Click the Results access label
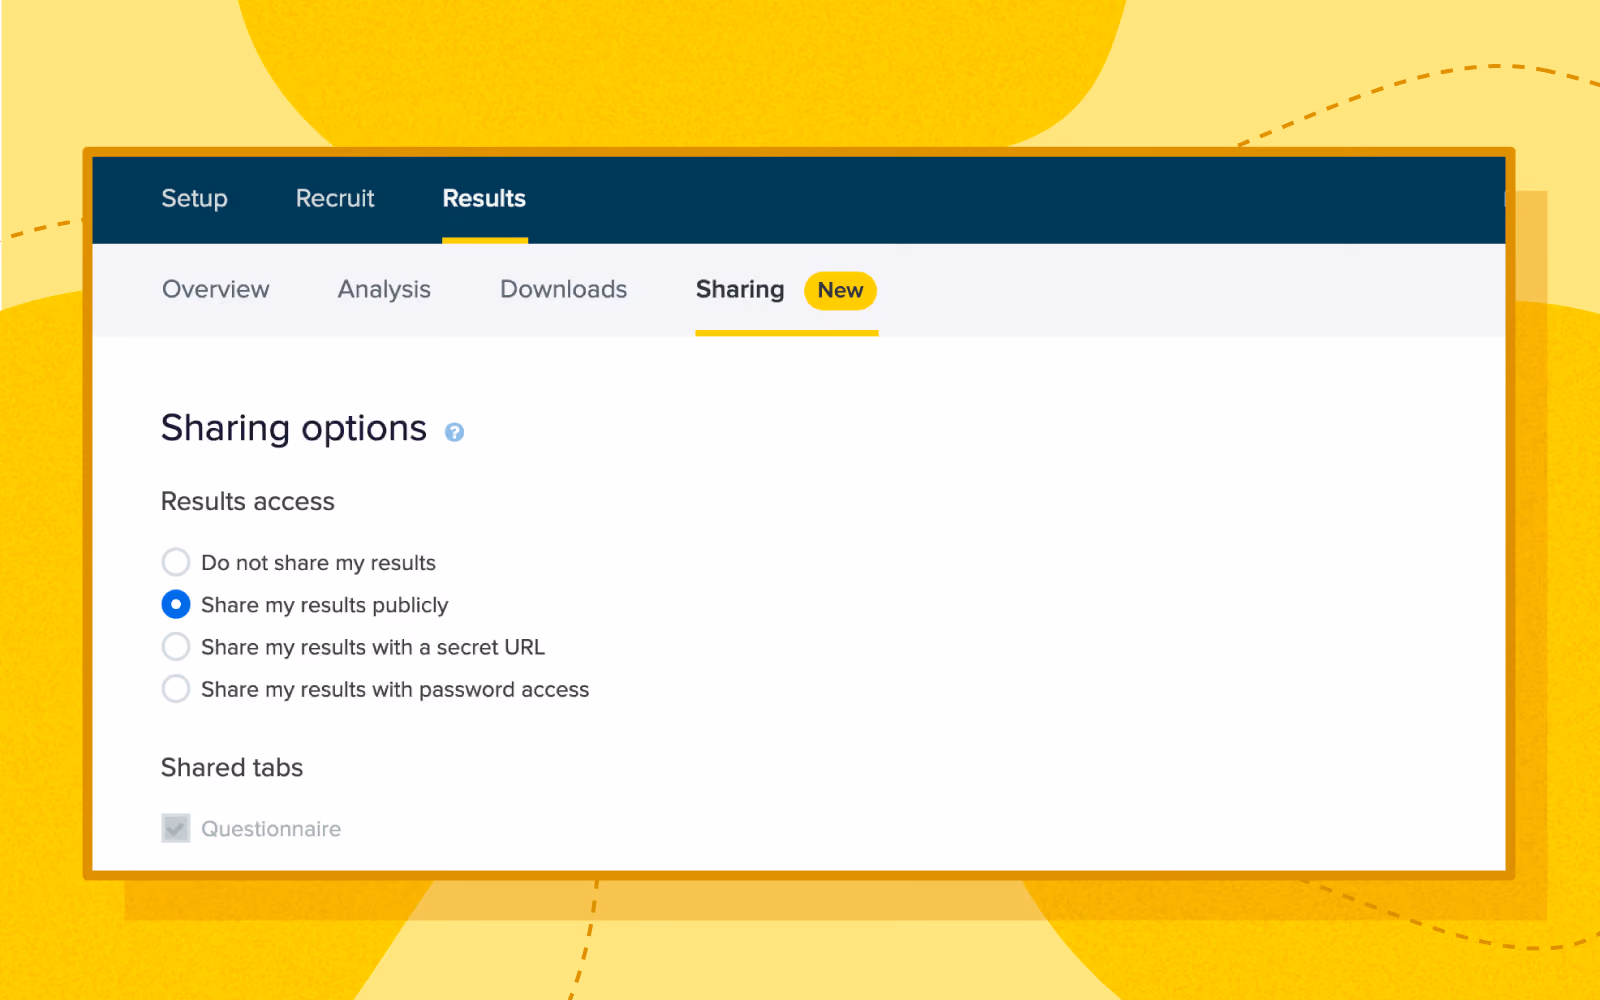Screen dimensions: 1600x1000 pos(248,501)
